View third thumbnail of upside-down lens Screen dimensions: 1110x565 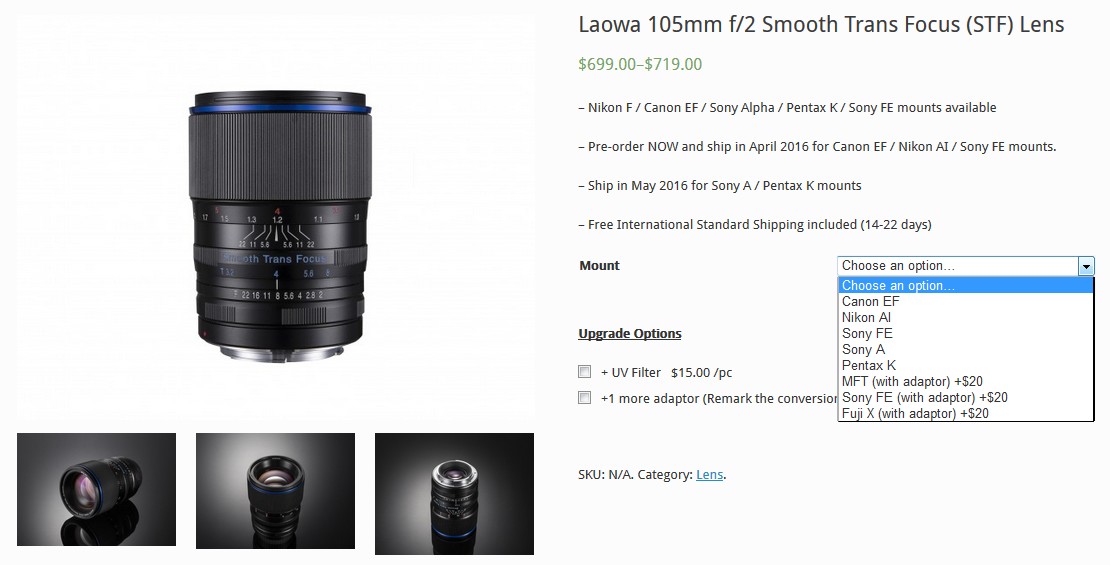454,493
